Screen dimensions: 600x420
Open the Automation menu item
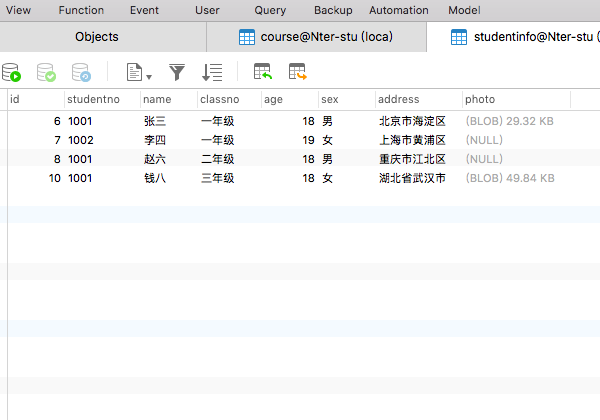[x=399, y=10]
